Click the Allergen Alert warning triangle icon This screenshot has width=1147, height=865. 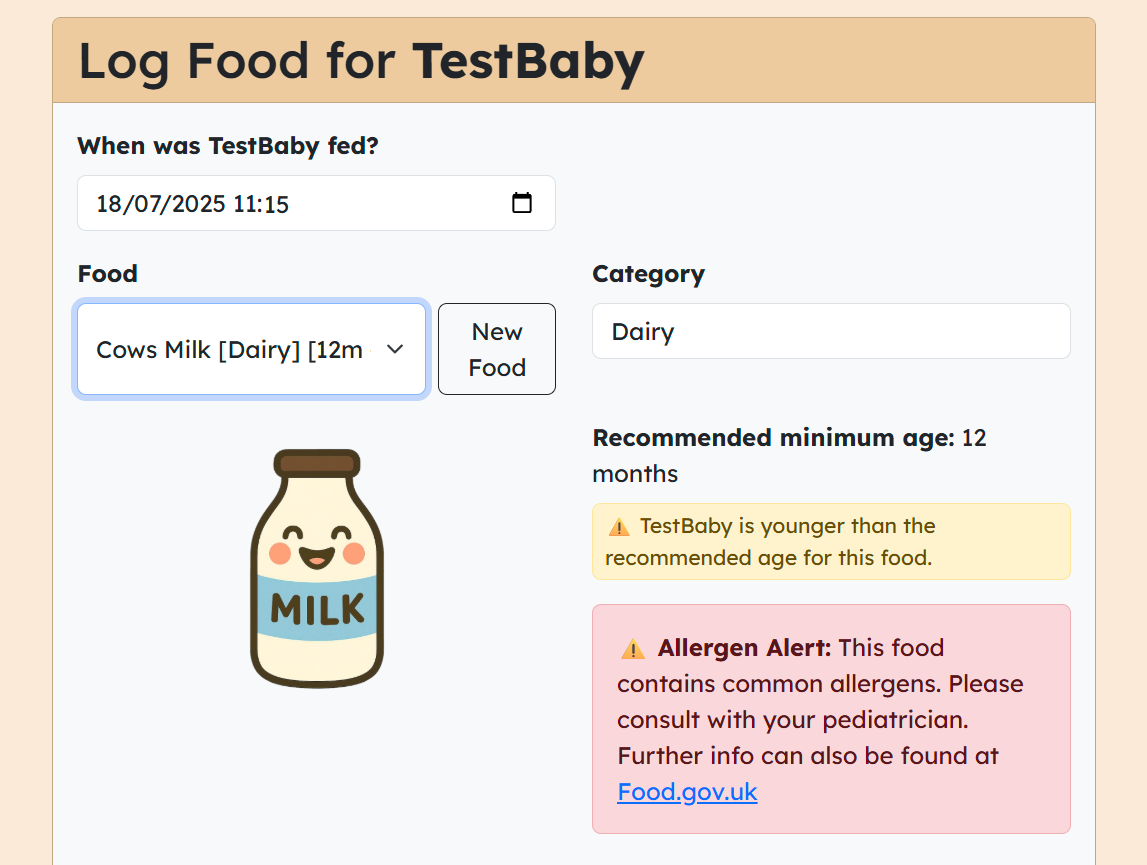tap(633, 648)
